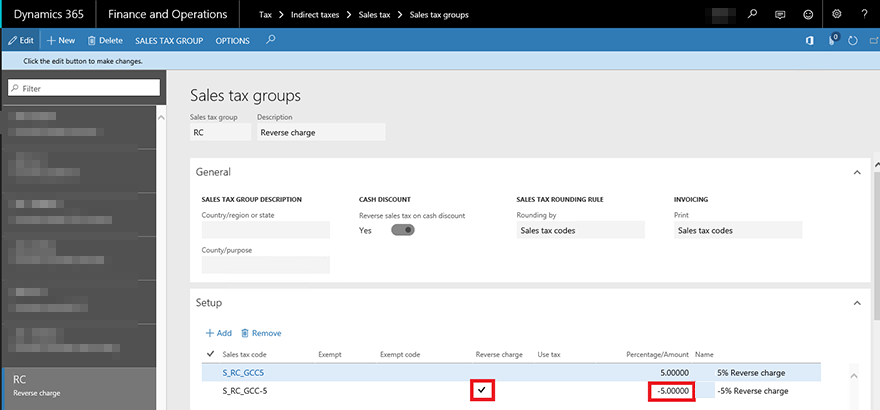Click the open in new window icon
The height and width of the screenshot is (410, 880).
click(873, 41)
